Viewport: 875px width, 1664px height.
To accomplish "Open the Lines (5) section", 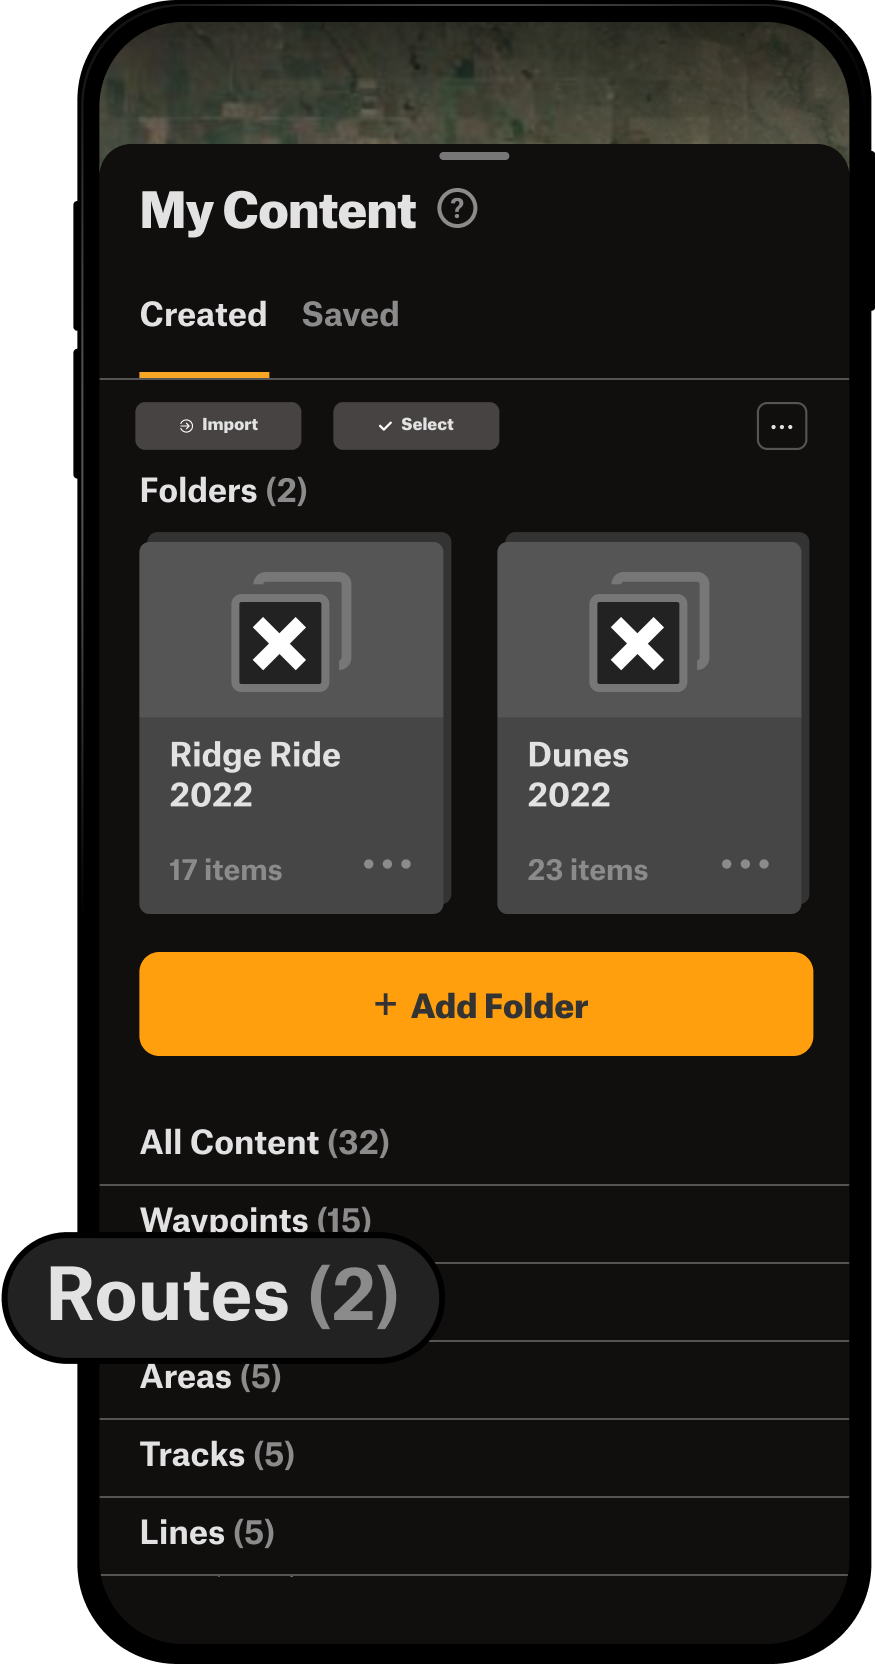I will click(207, 1532).
